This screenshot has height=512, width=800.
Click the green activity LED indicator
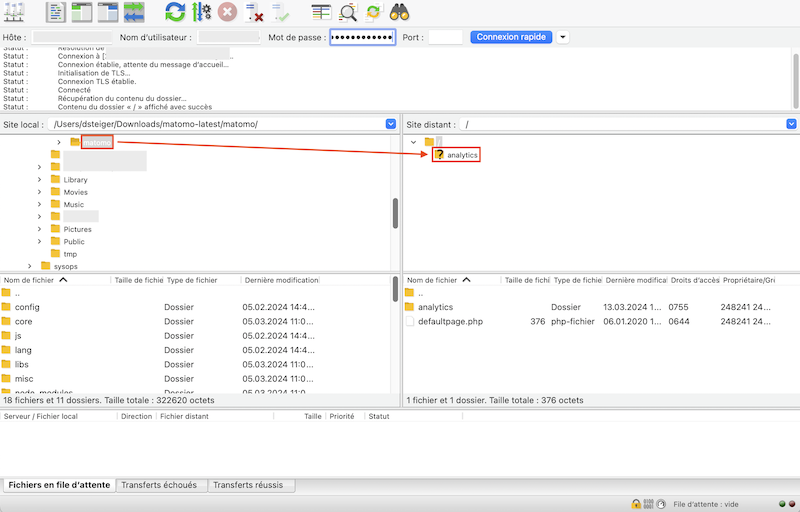(x=782, y=504)
